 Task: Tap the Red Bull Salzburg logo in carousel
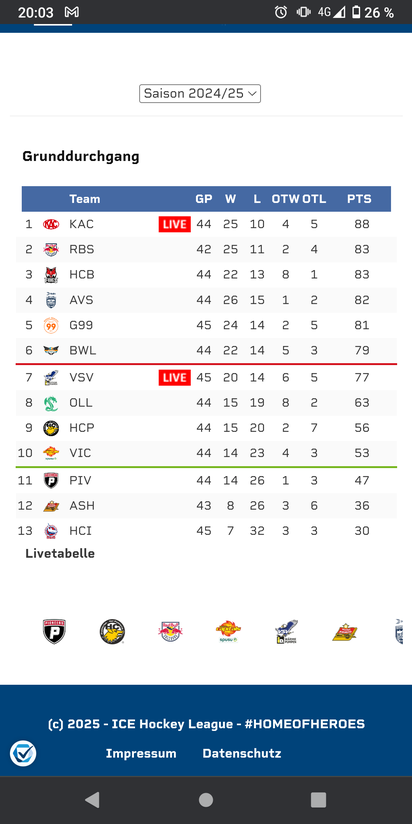[x=170, y=631]
